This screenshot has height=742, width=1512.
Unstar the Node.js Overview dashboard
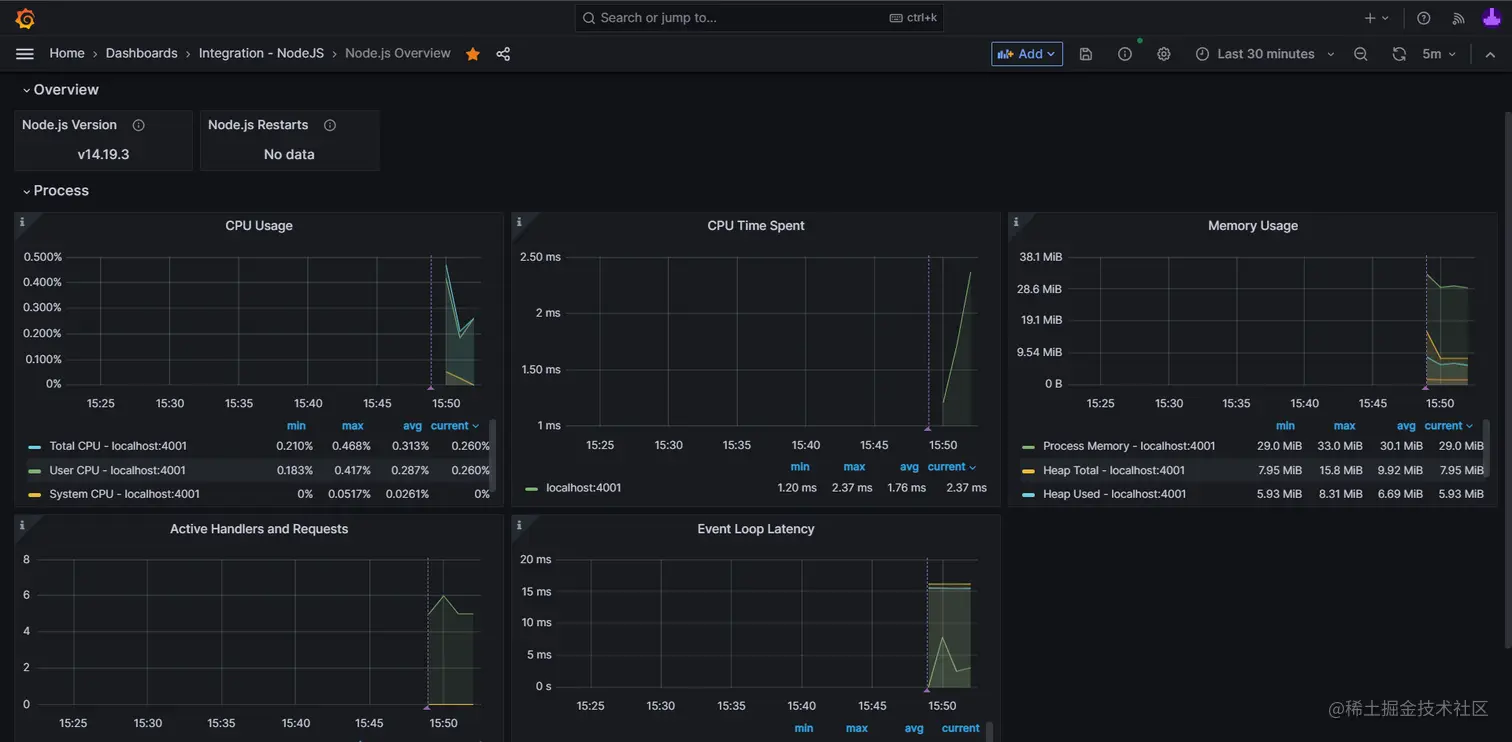pos(473,54)
